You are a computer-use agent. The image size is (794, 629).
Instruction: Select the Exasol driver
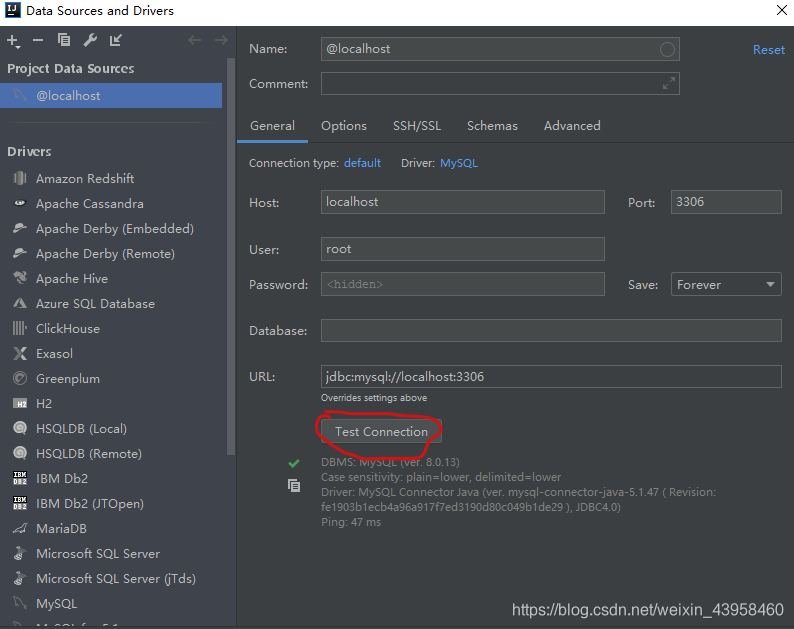pos(111,353)
